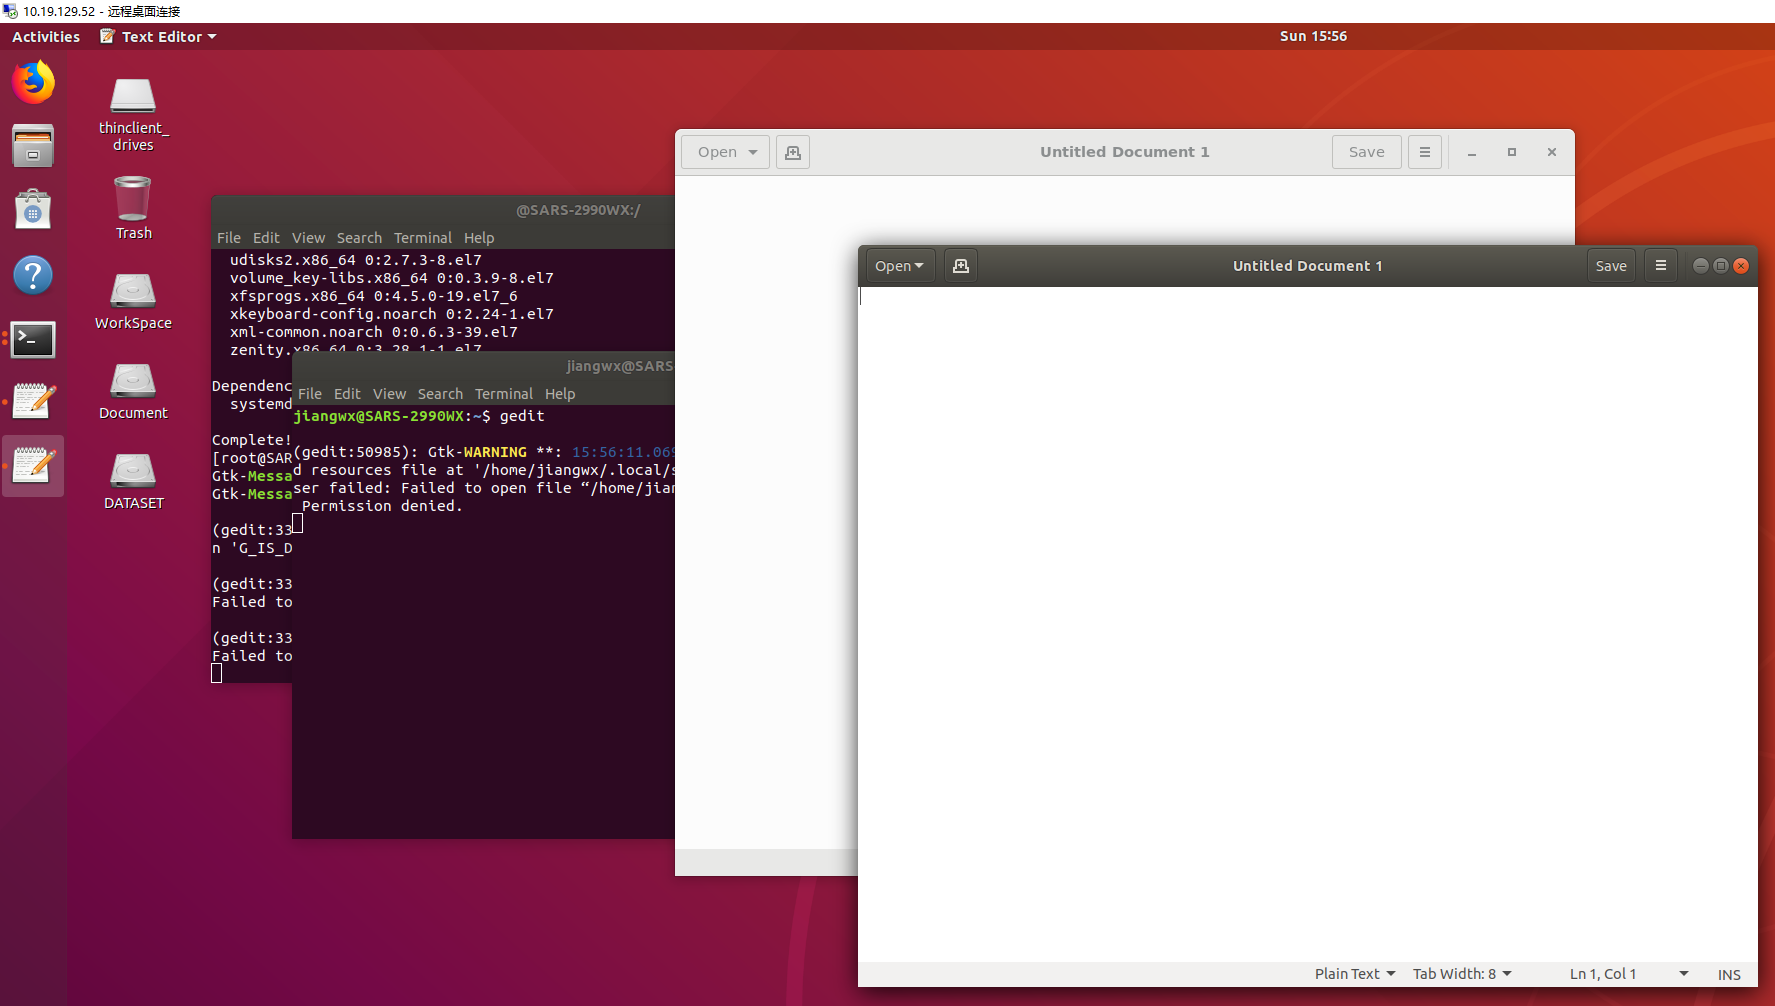Open Ubuntu Software from the dock
This screenshot has height=1006, width=1775.
(x=33, y=210)
